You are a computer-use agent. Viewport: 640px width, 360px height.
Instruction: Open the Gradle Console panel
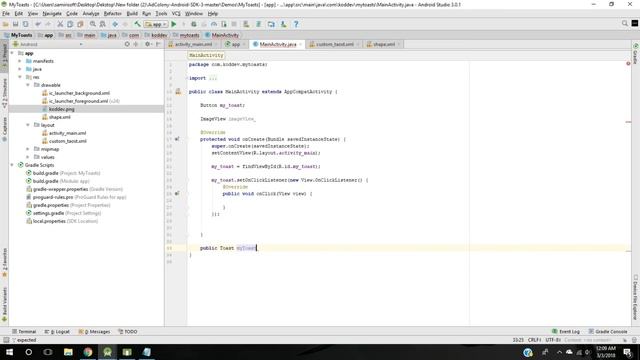[x=608, y=331]
